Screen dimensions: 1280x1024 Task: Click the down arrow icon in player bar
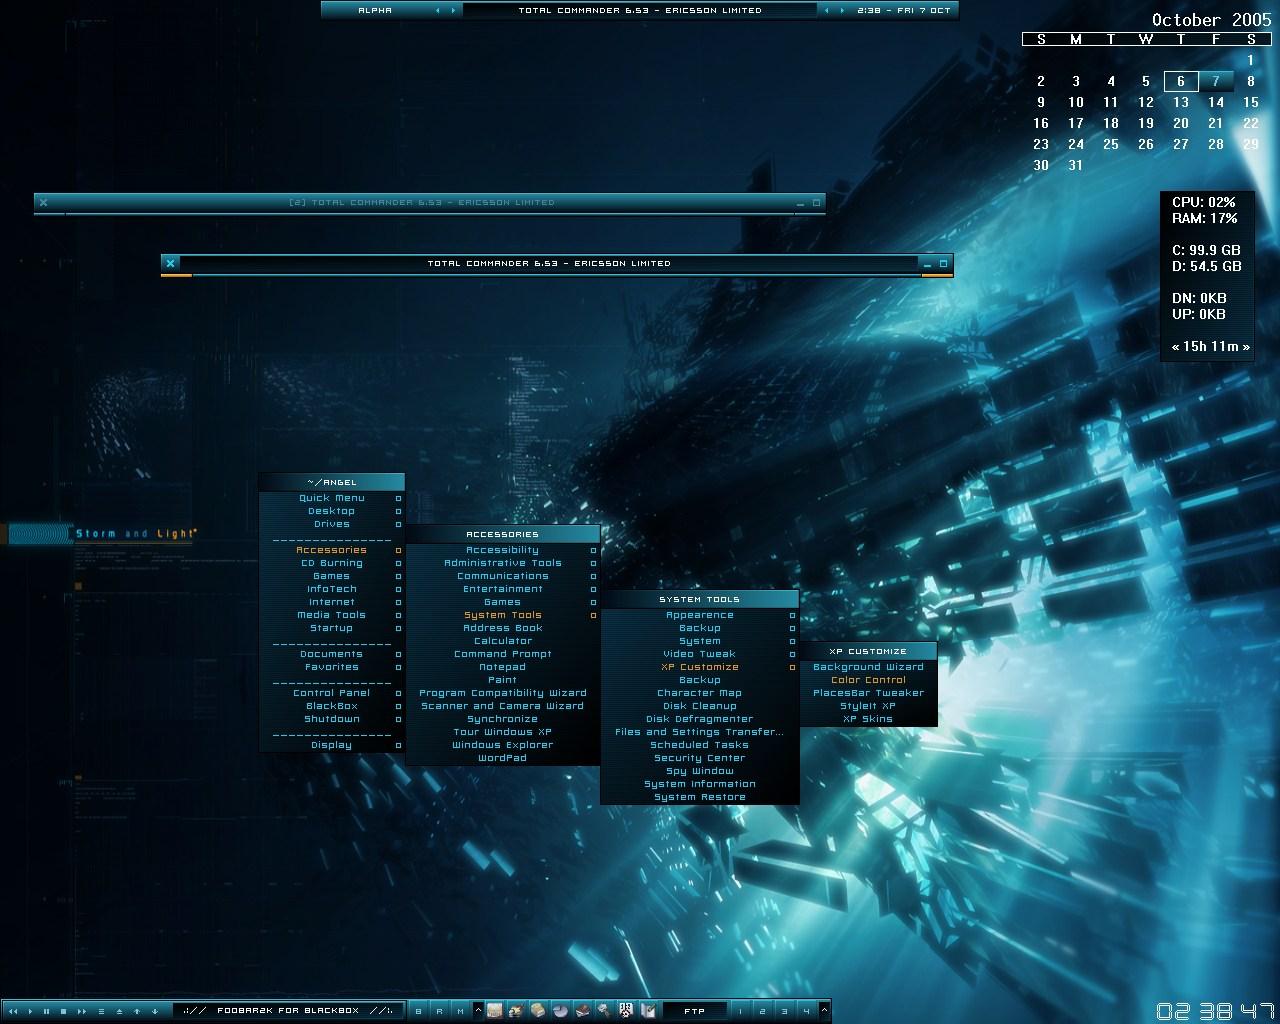pos(155,1011)
